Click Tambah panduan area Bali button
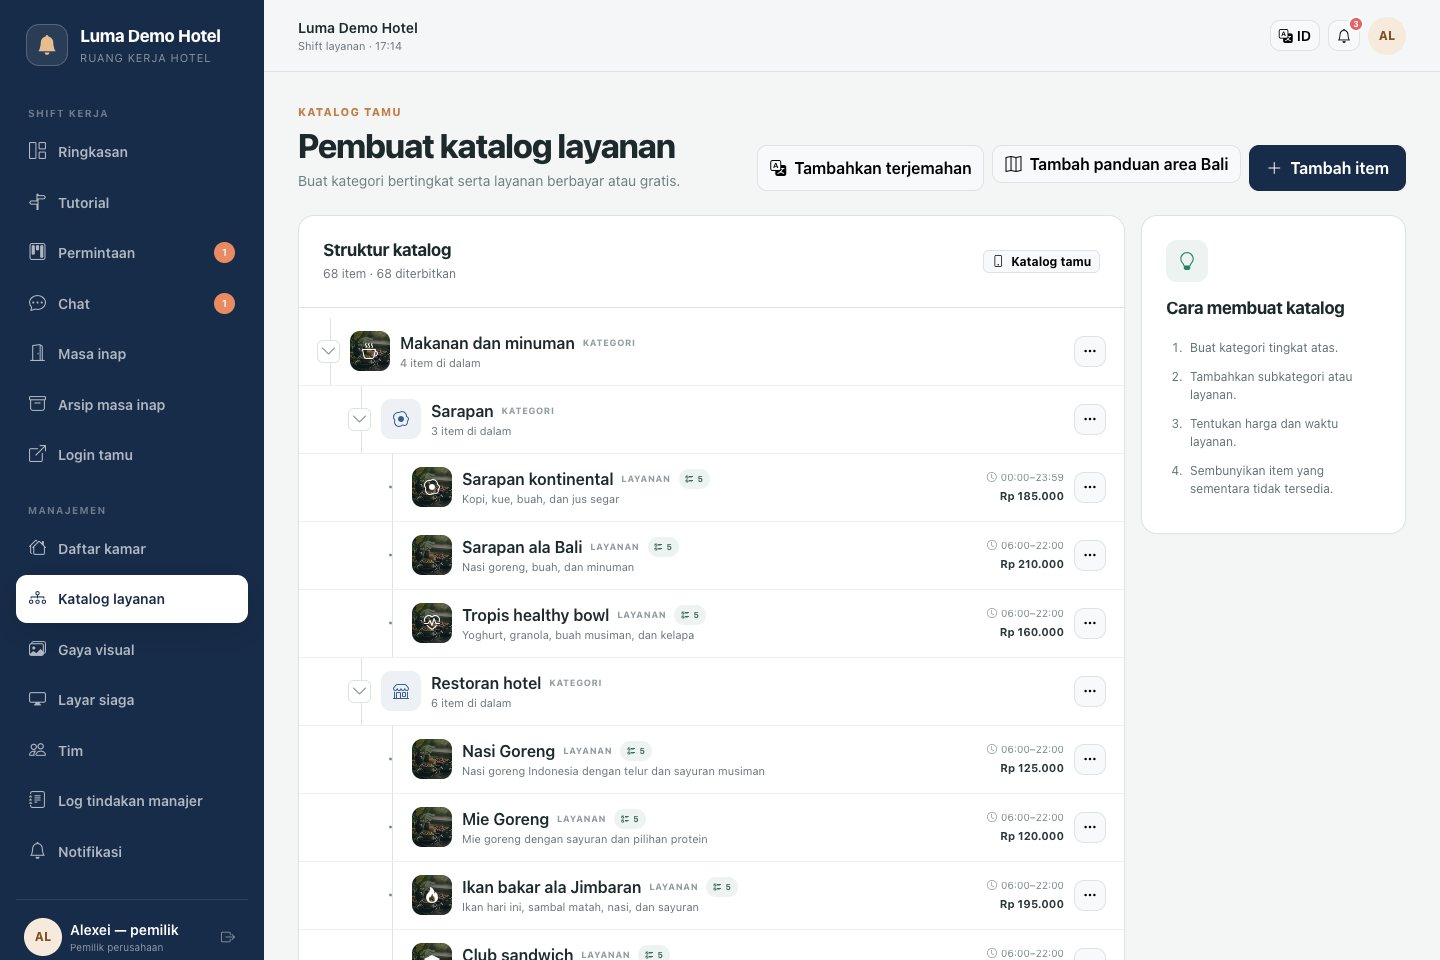The height and width of the screenshot is (960, 1440). point(1116,164)
